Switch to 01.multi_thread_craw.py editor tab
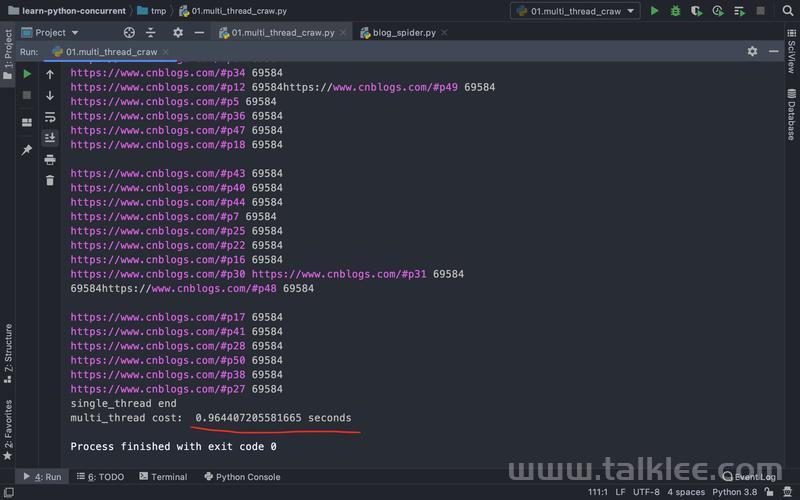Screen dimensions: 800x500 click(283, 33)
